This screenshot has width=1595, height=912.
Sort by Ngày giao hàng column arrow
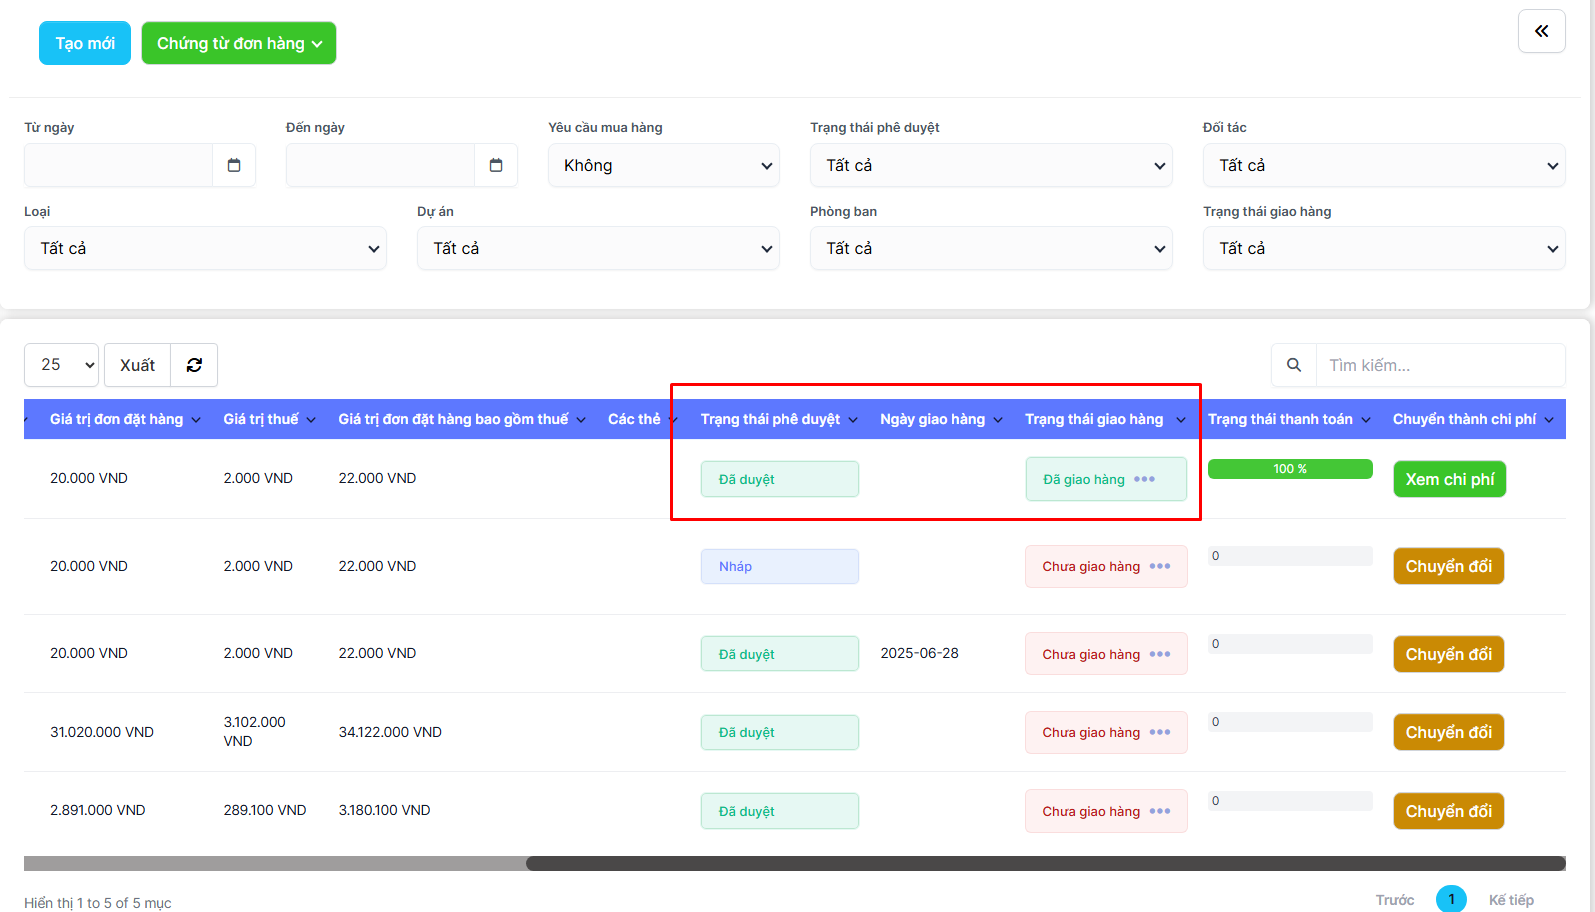click(x=998, y=420)
